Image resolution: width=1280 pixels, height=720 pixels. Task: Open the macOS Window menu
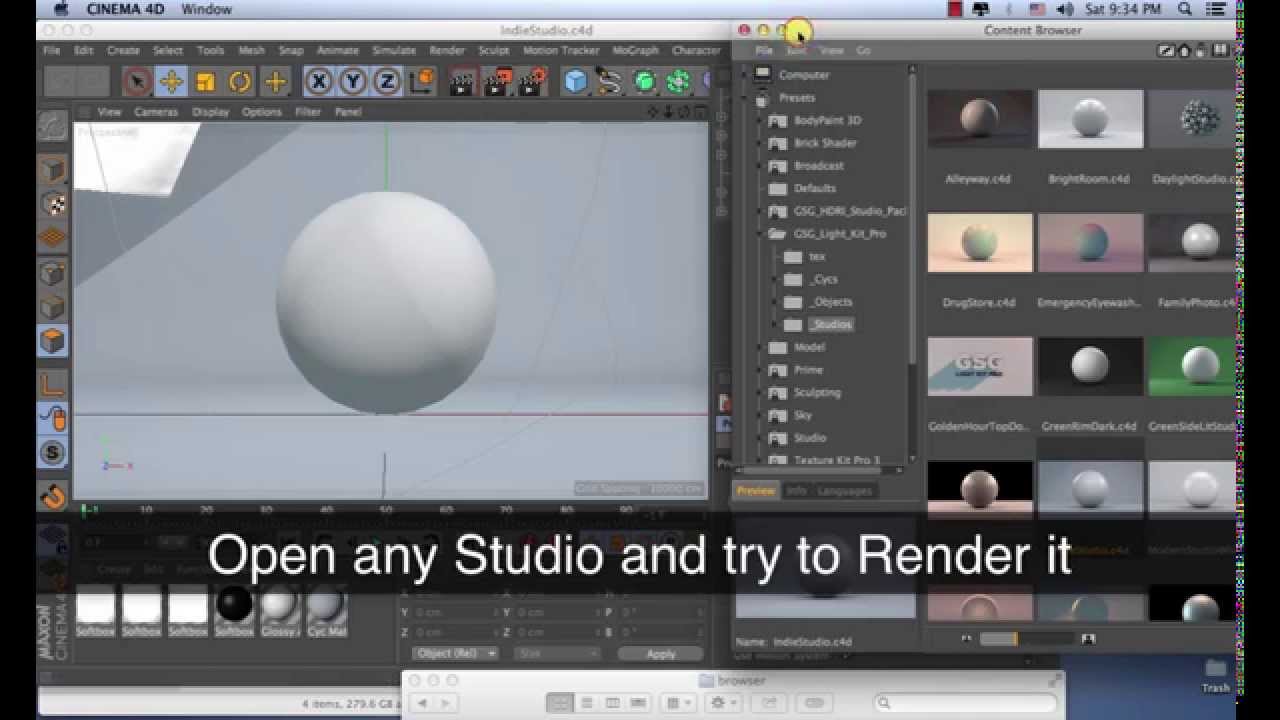pos(207,9)
